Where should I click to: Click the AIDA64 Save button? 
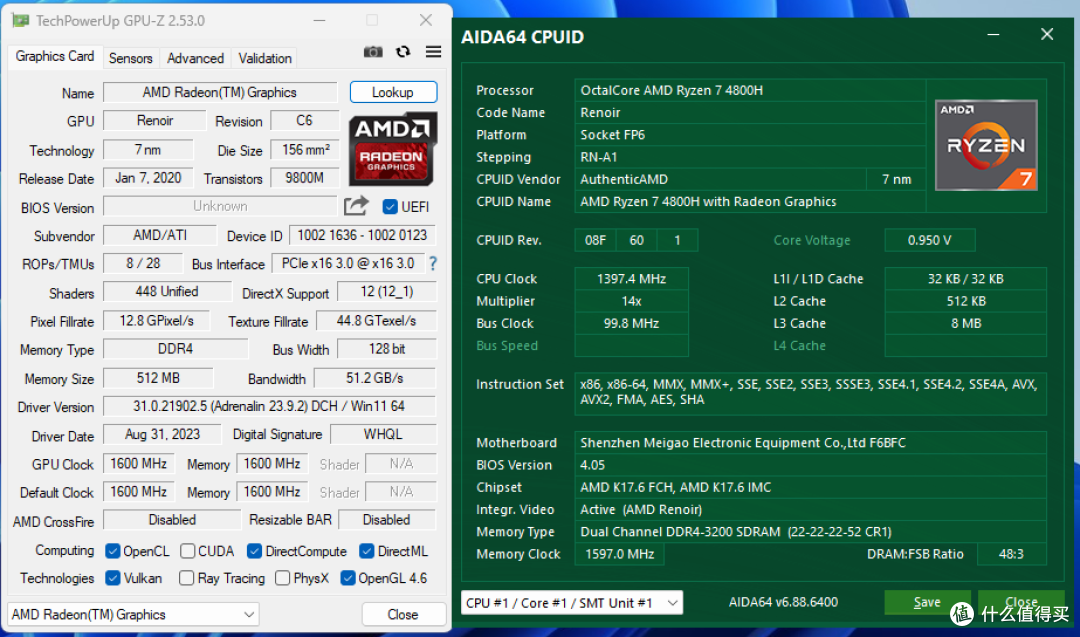tap(927, 603)
